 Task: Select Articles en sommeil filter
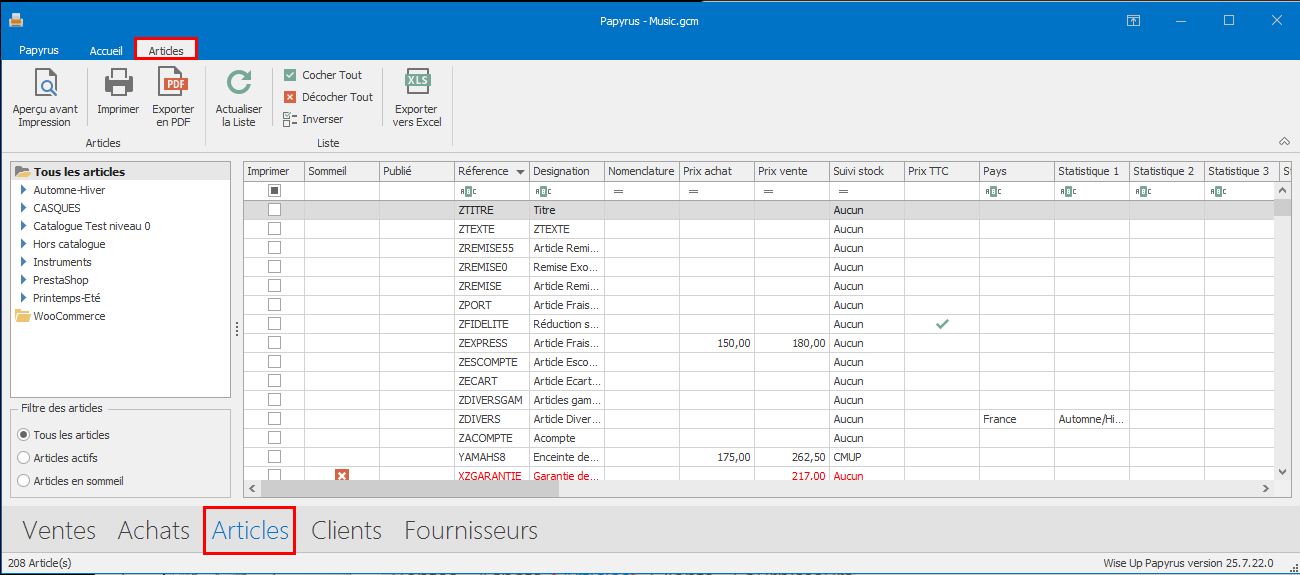pos(25,481)
